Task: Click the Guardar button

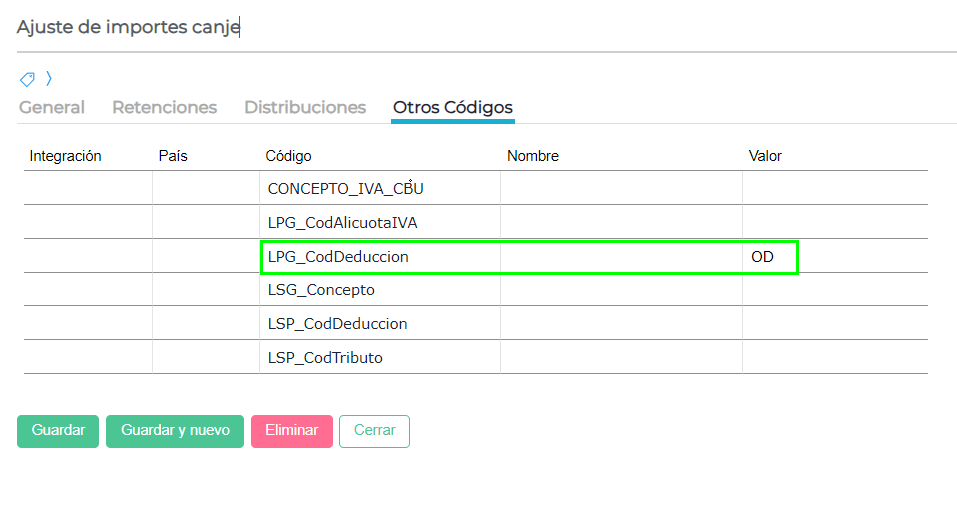Action: coord(58,431)
